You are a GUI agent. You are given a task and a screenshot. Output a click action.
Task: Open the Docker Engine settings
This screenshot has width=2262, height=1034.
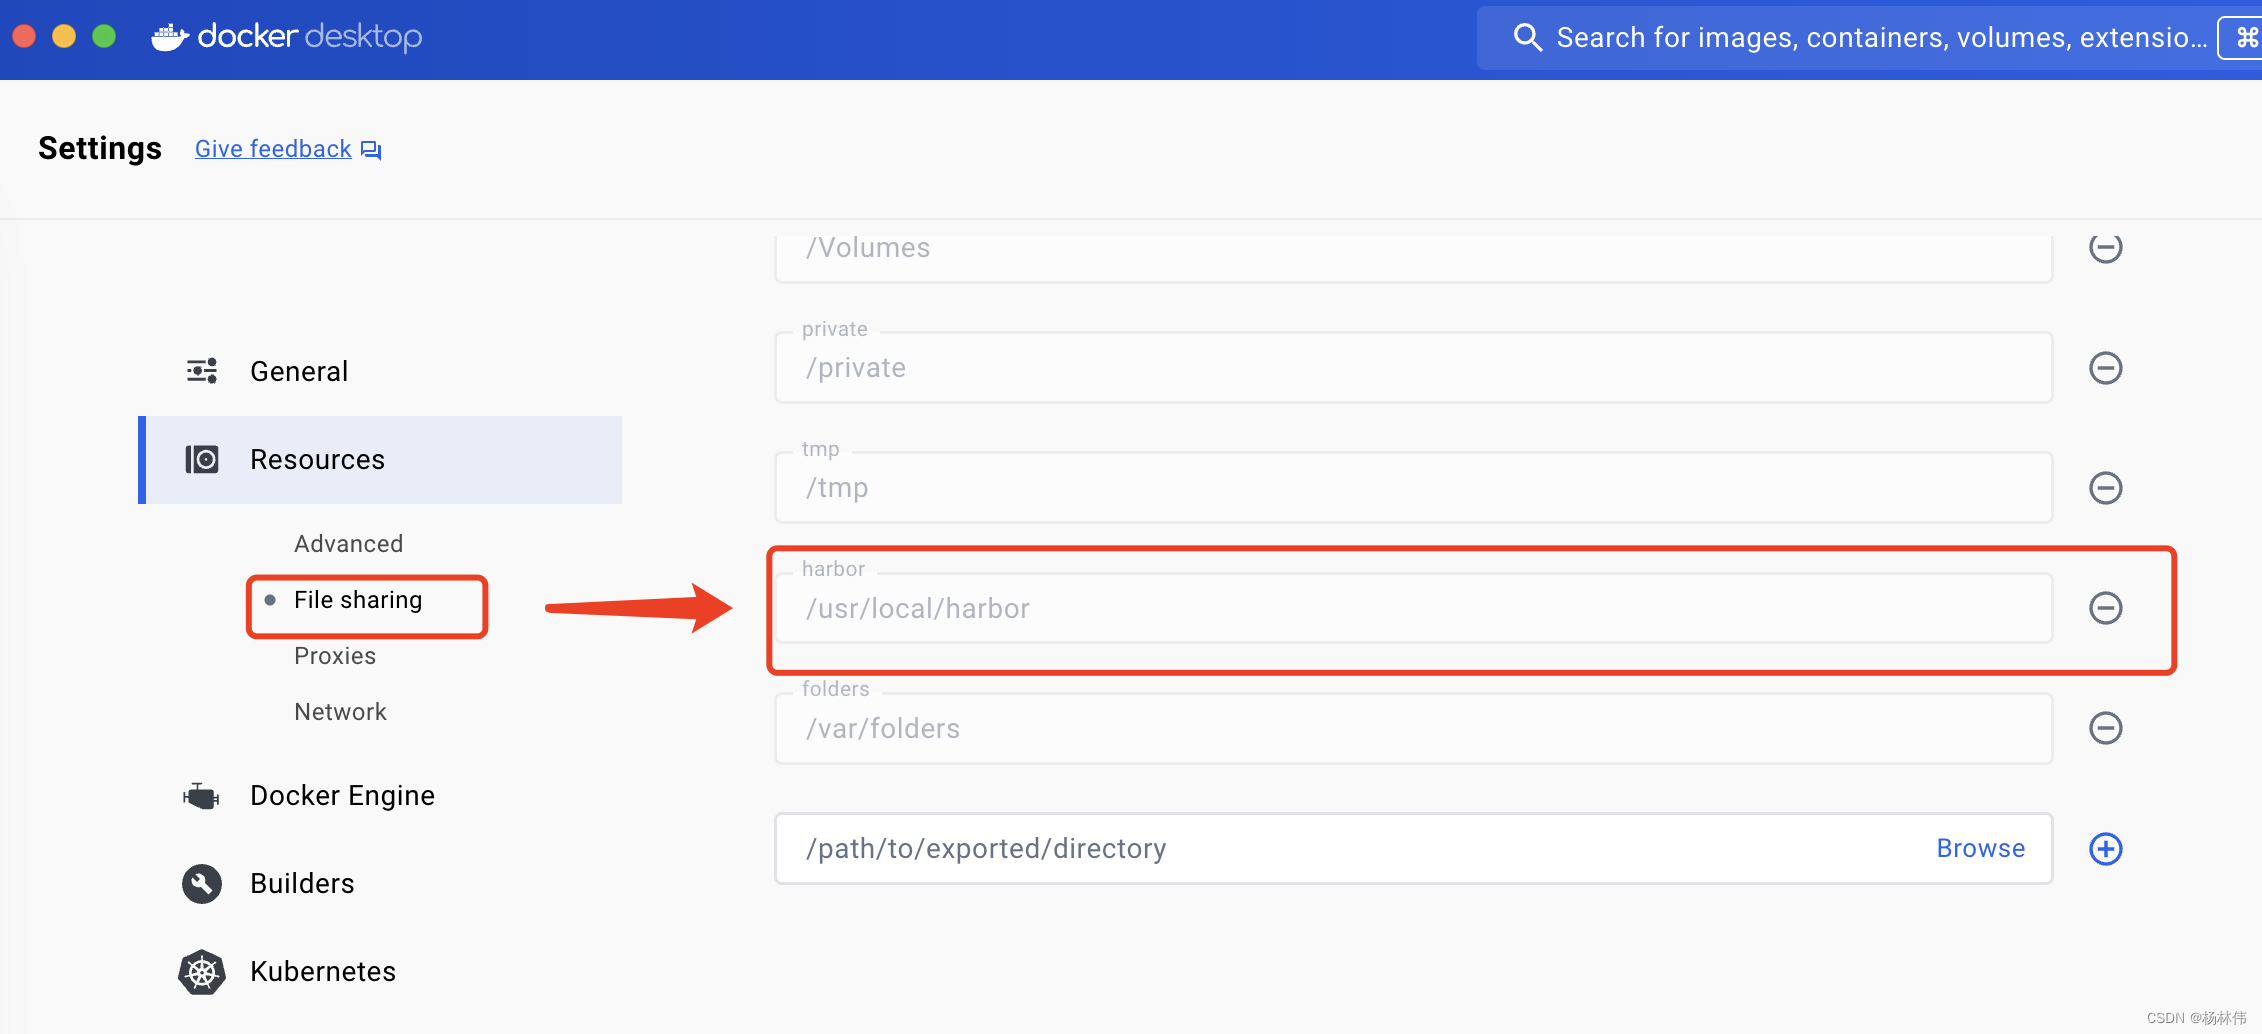(x=342, y=796)
